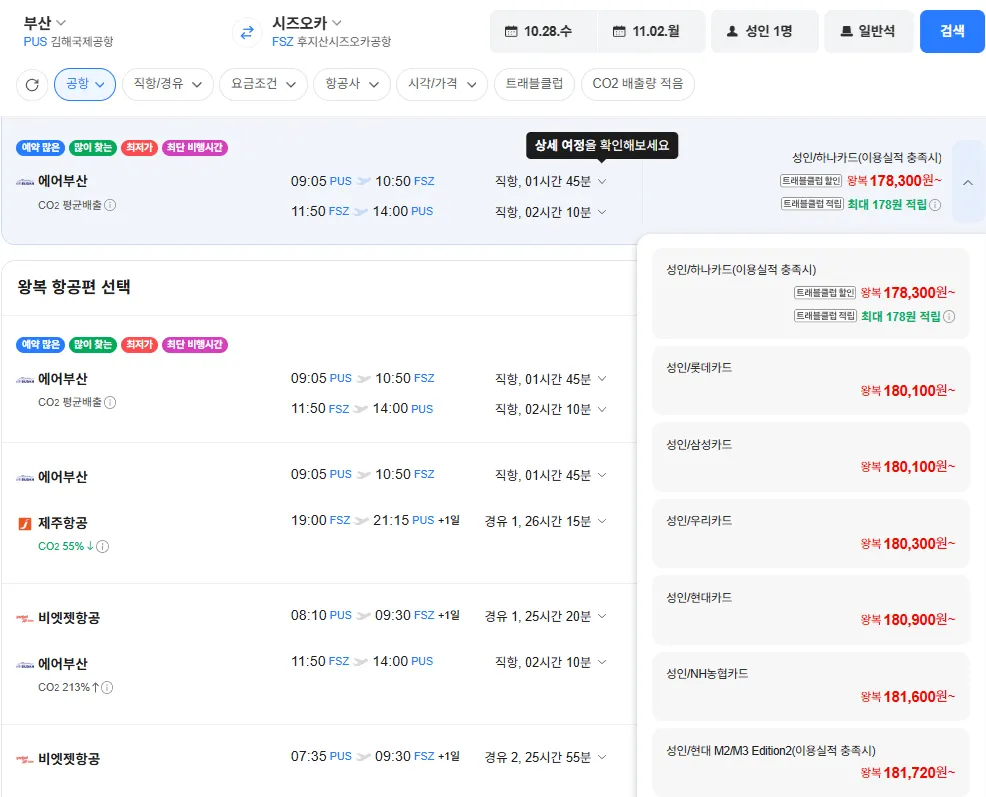Select the 현대 M2/M3 Edition2 181,720원 fare
The image size is (986, 797).
811,762
